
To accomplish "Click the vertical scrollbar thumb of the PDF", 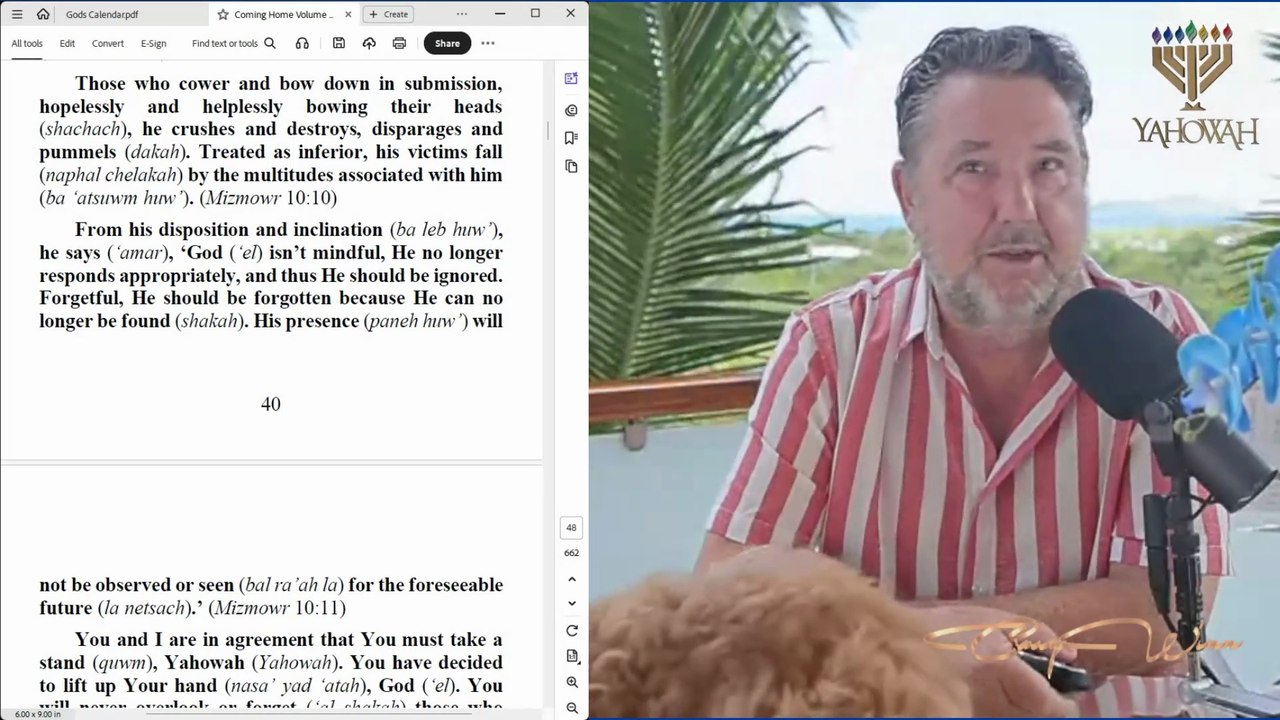I will (x=547, y=130).
